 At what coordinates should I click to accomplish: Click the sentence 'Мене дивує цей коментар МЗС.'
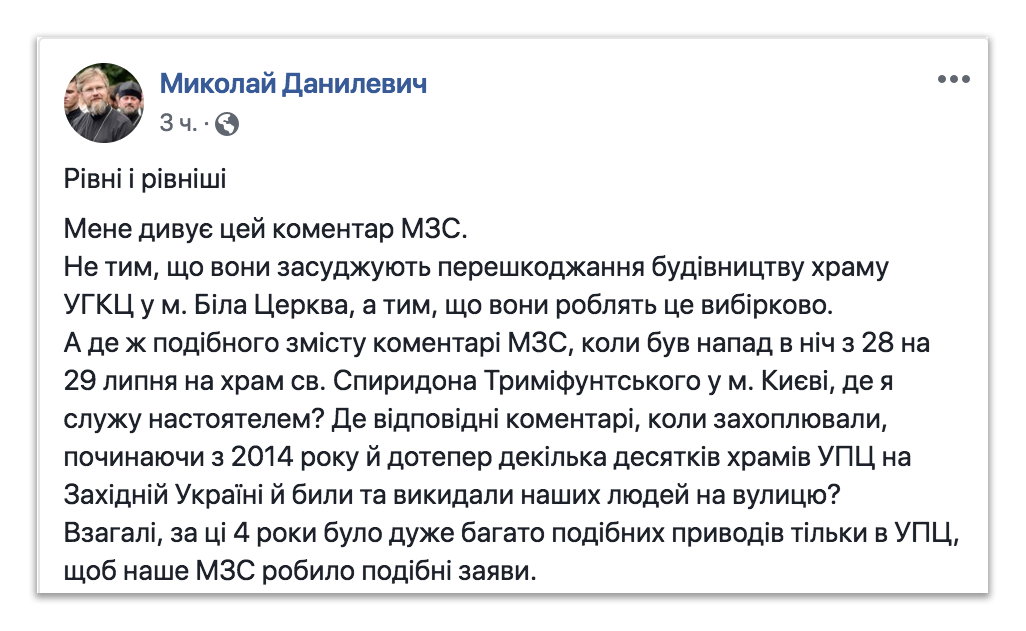point(266,229)
